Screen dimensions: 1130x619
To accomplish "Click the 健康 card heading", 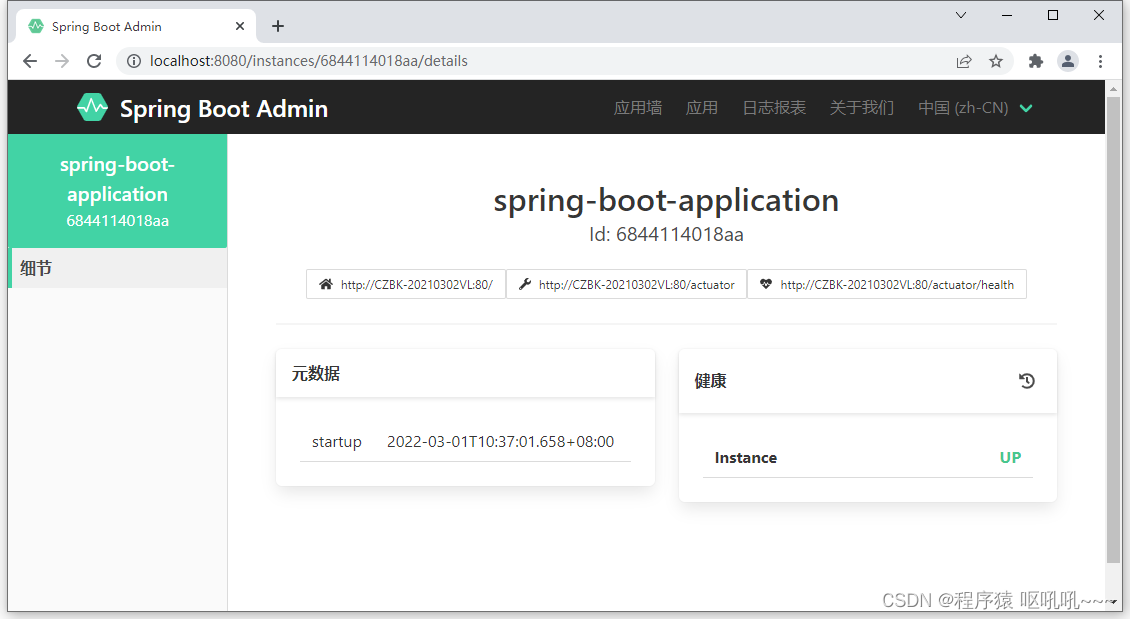I will click(x=711, y=380).
